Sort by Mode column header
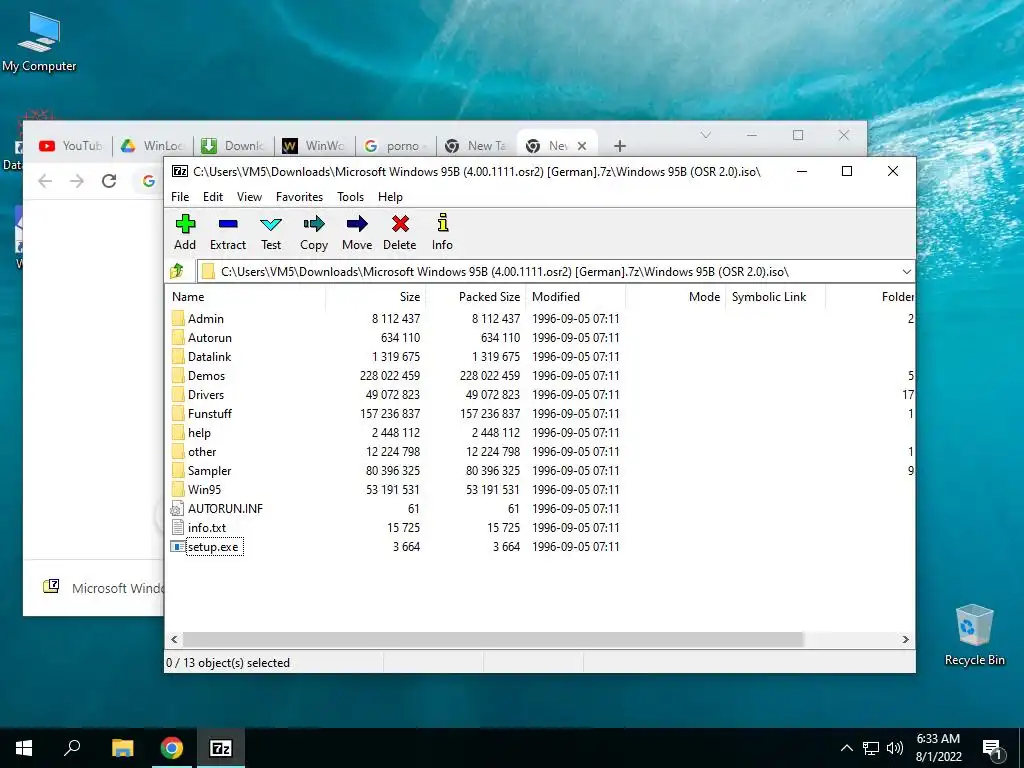 pos(675,296)
